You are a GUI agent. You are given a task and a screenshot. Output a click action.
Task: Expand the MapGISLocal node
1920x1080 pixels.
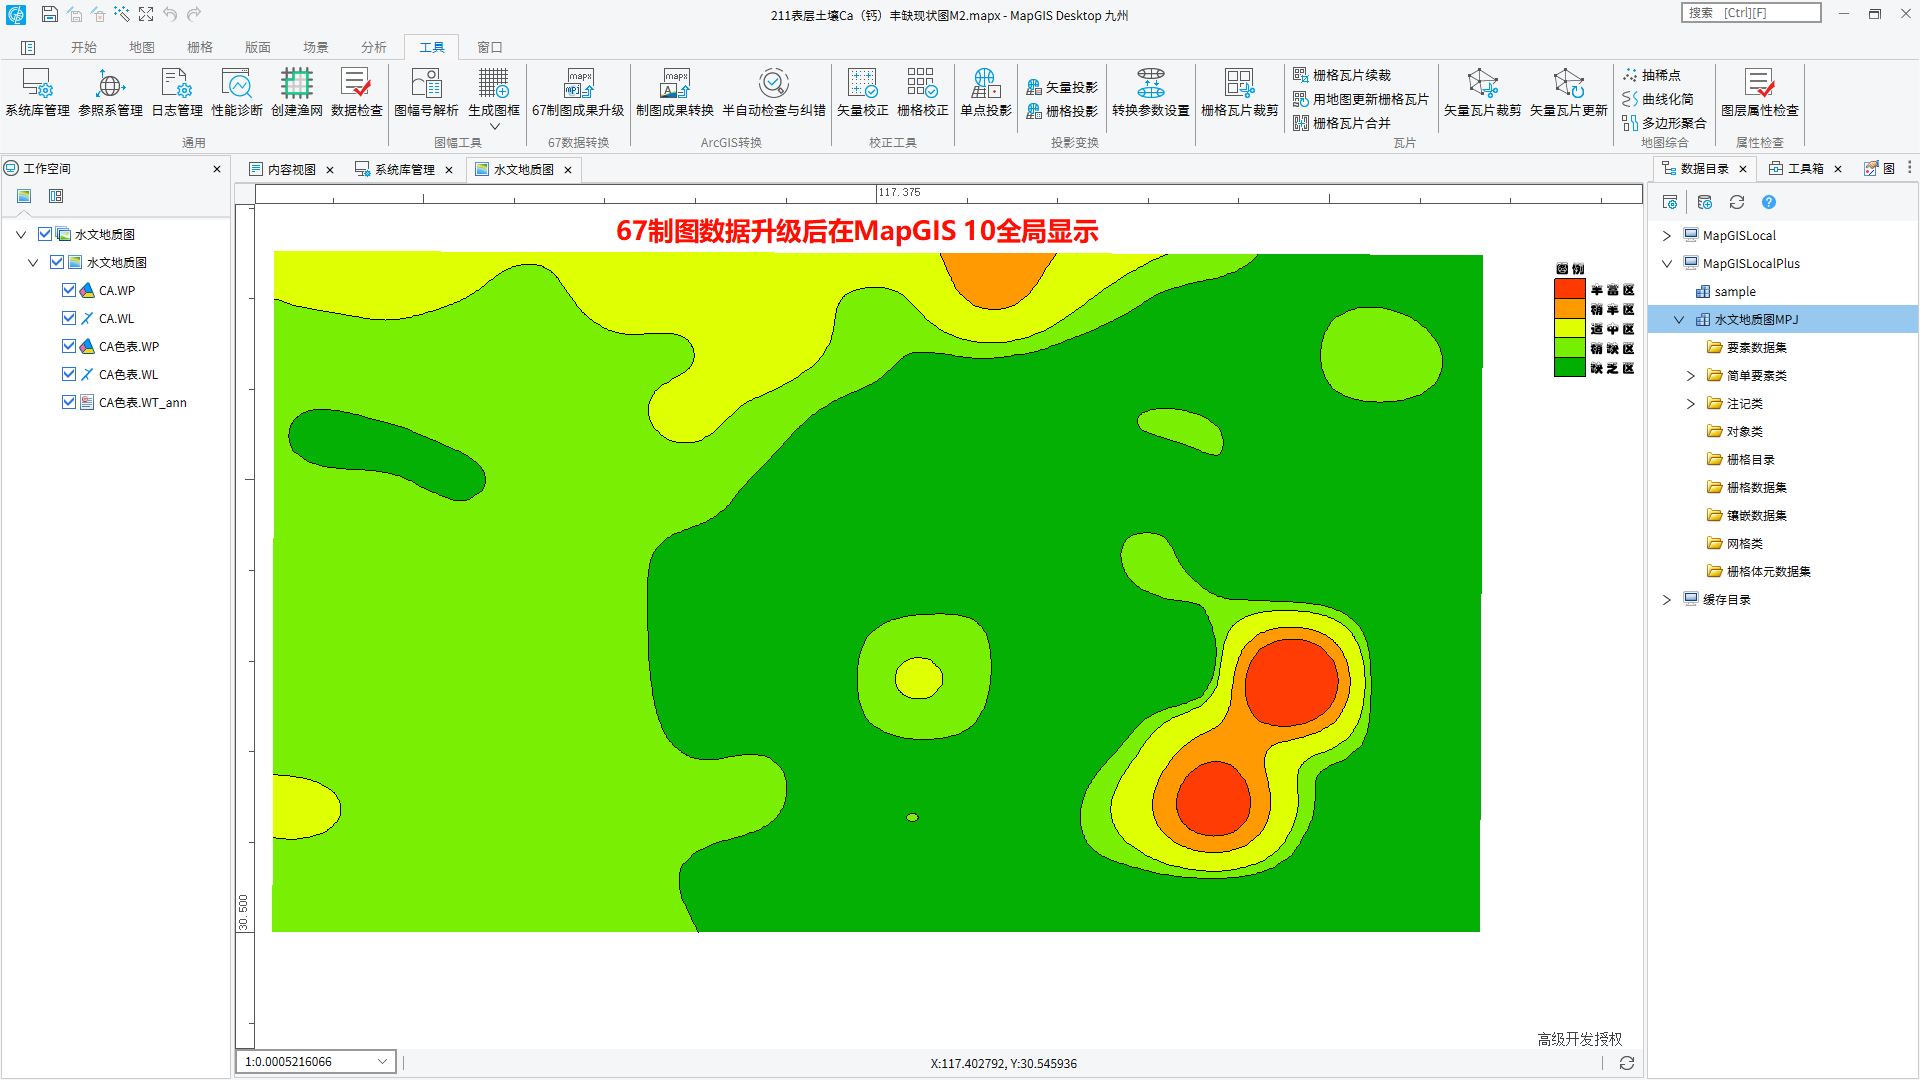tap(1666, 236)
